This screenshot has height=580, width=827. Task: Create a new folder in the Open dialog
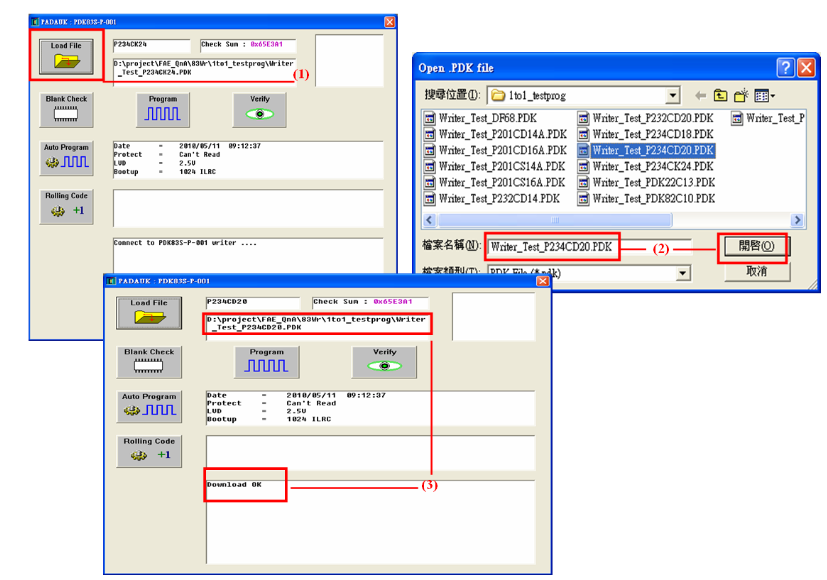[x=741, y=96]
